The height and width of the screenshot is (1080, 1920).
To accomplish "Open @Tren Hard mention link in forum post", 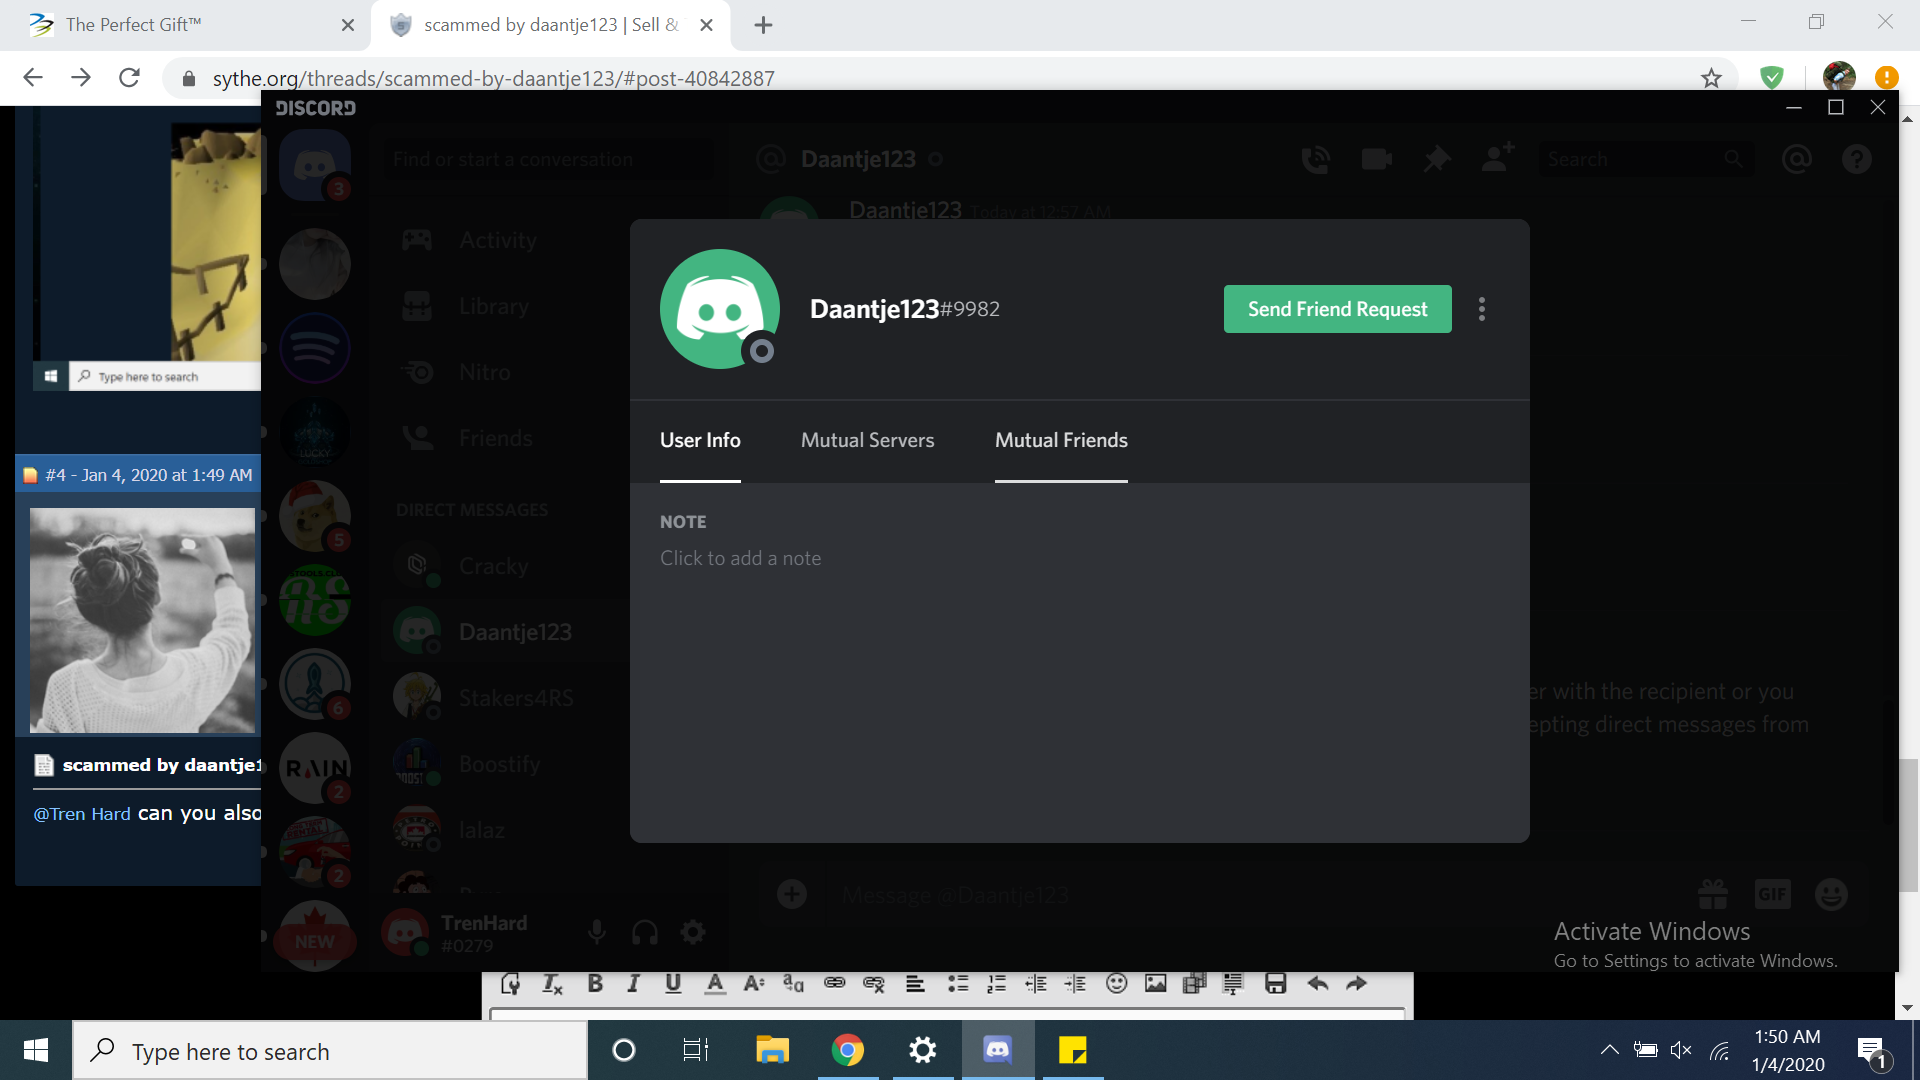I will 82,814.
